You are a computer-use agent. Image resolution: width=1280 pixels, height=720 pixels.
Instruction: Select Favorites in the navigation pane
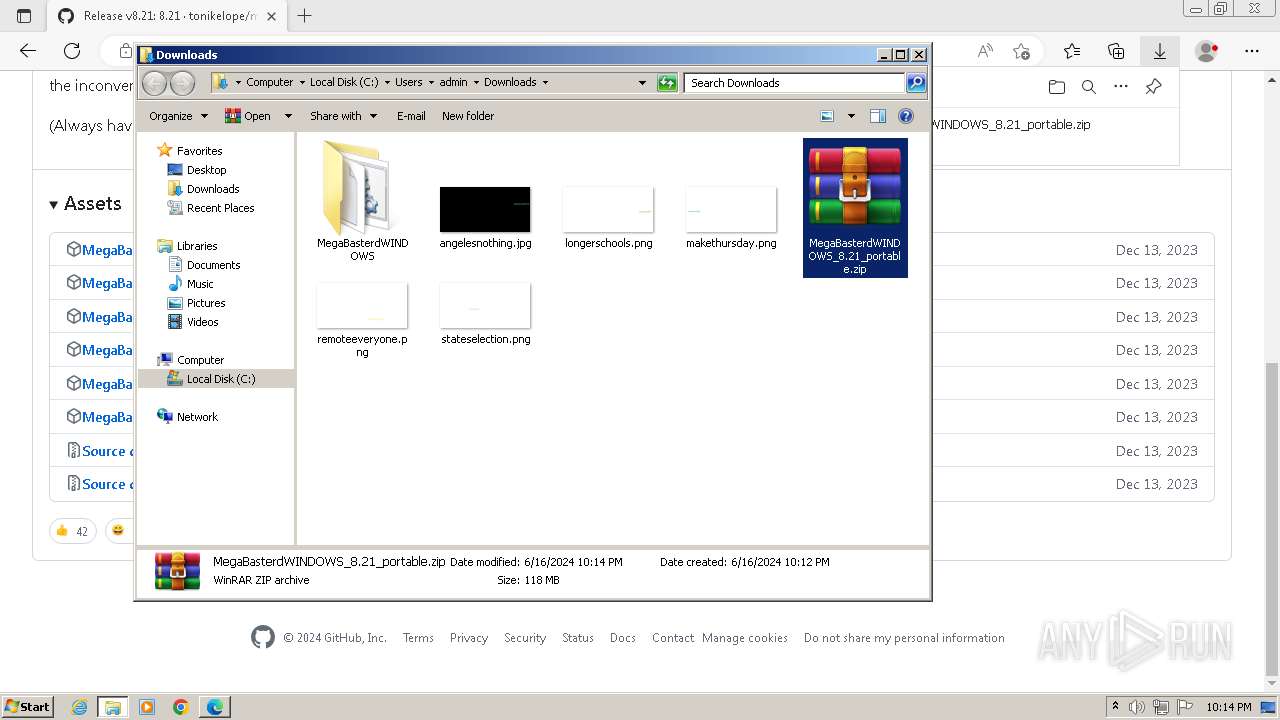(x=199, y=151)
